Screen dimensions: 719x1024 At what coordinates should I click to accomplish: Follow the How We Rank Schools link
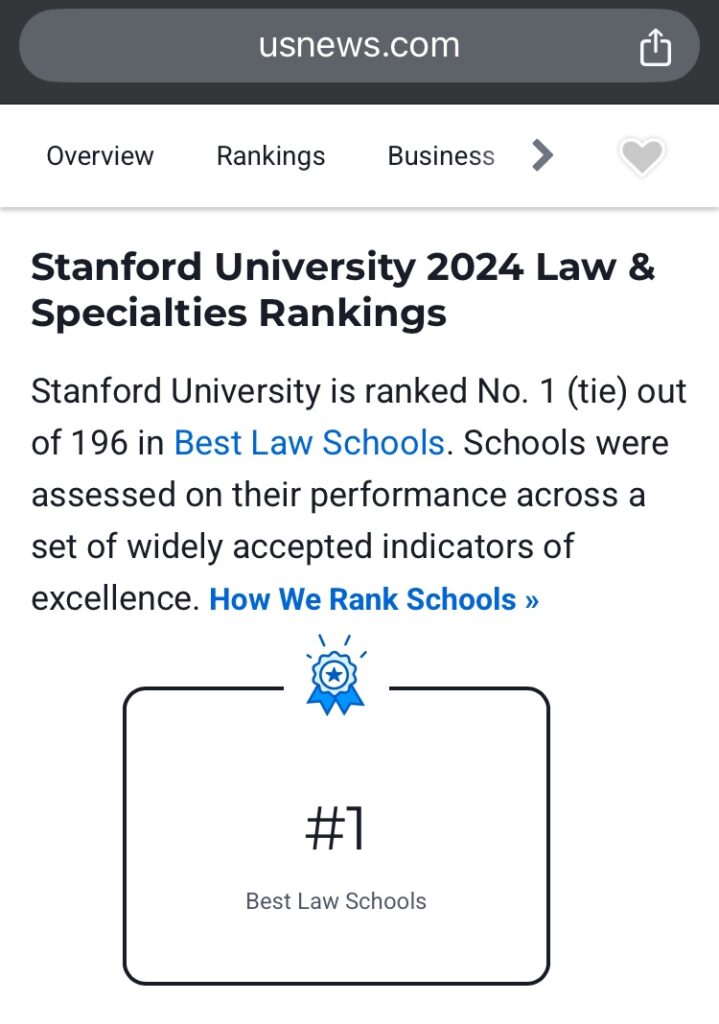coord(374,599)
